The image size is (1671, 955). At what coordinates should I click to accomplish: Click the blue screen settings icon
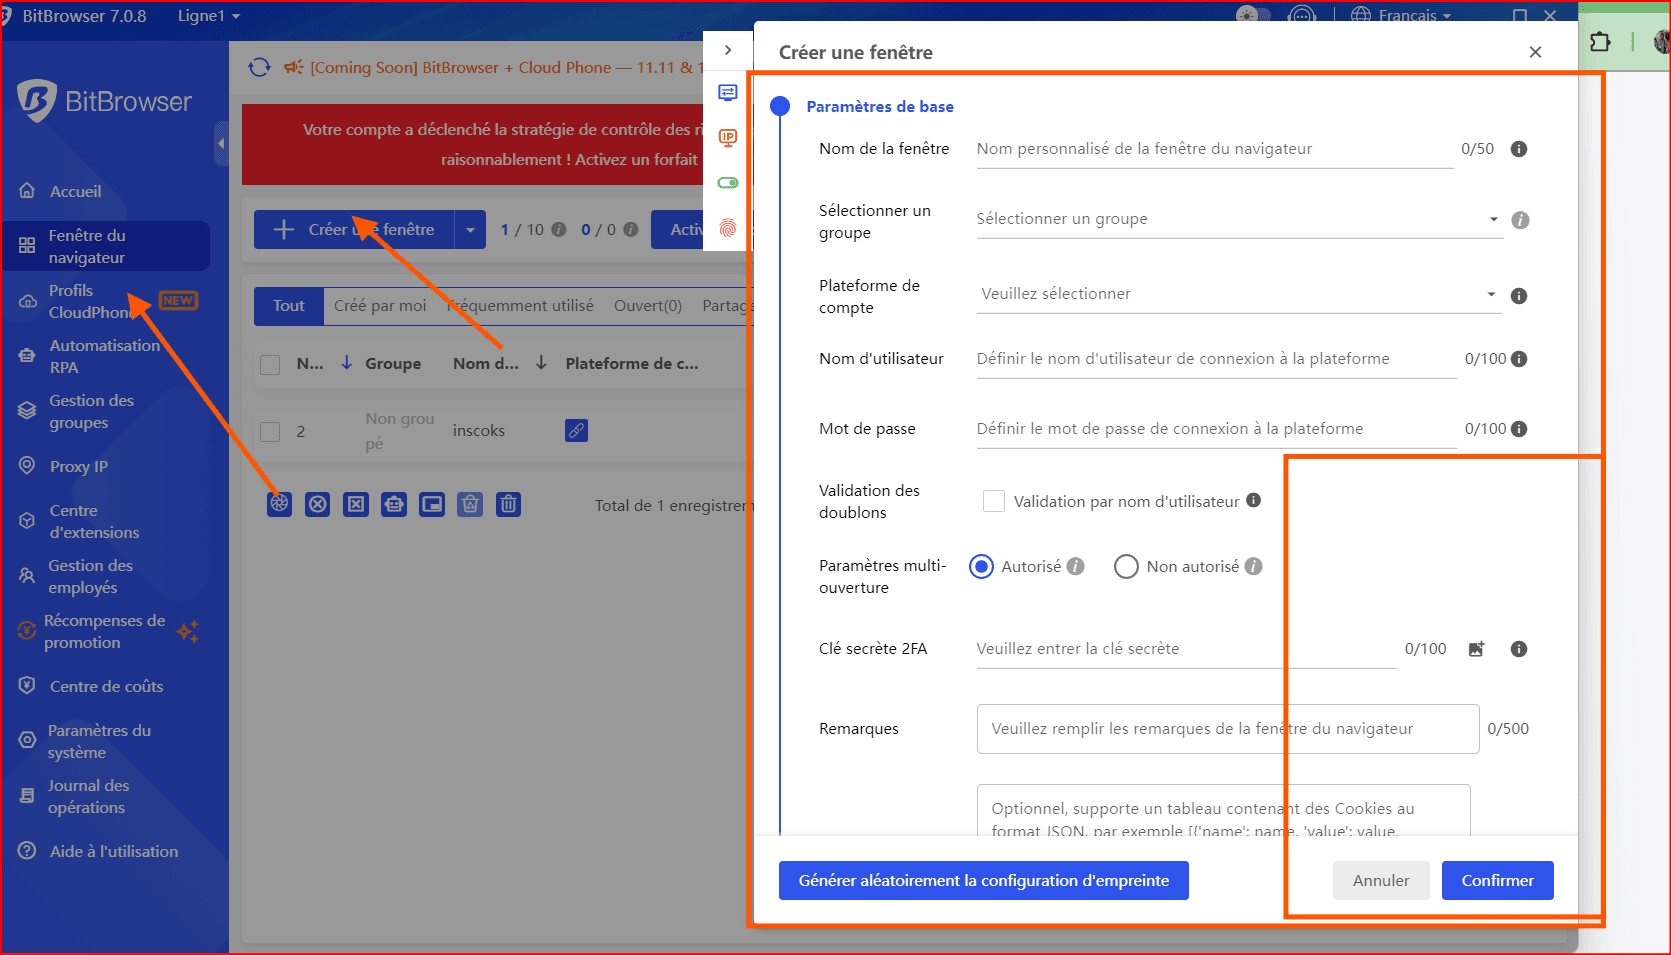coord(728,93)
